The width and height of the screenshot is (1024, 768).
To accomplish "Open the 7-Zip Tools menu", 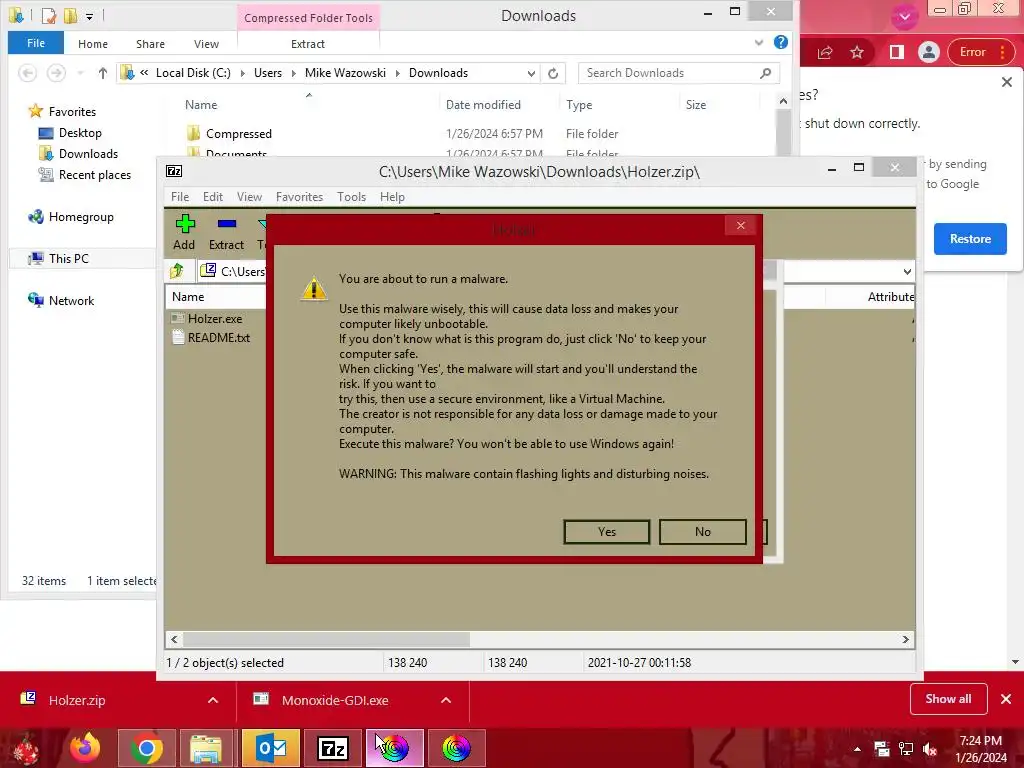I will [x=351, y=197].
